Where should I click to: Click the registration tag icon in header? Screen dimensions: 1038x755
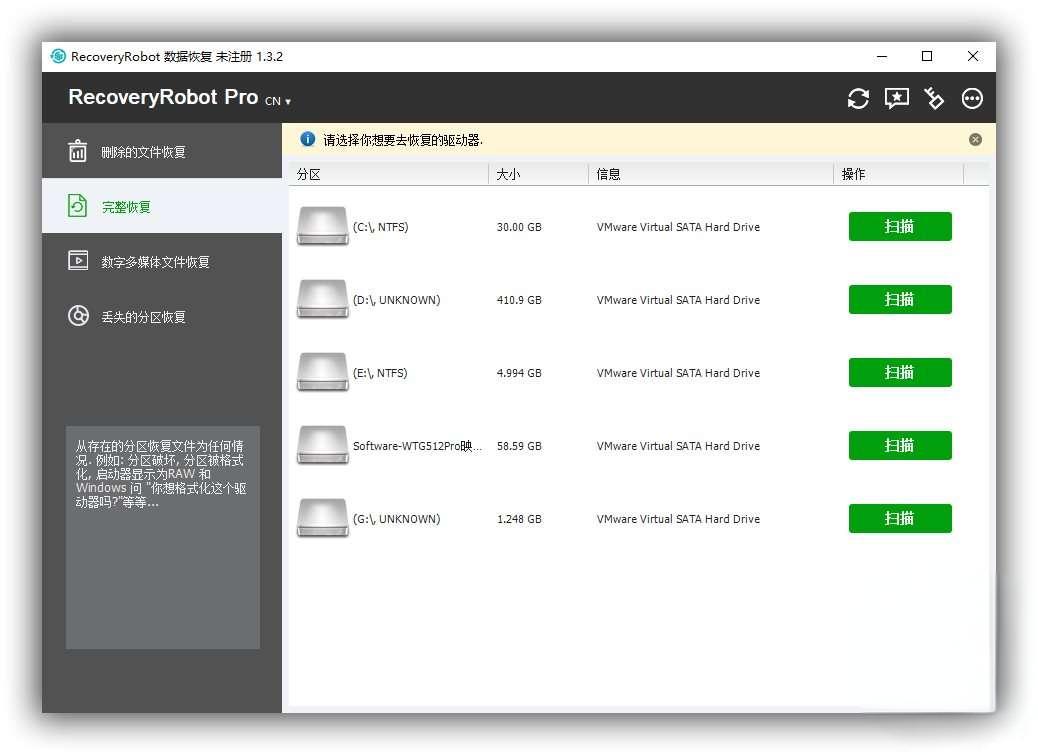tap(934, 99)
